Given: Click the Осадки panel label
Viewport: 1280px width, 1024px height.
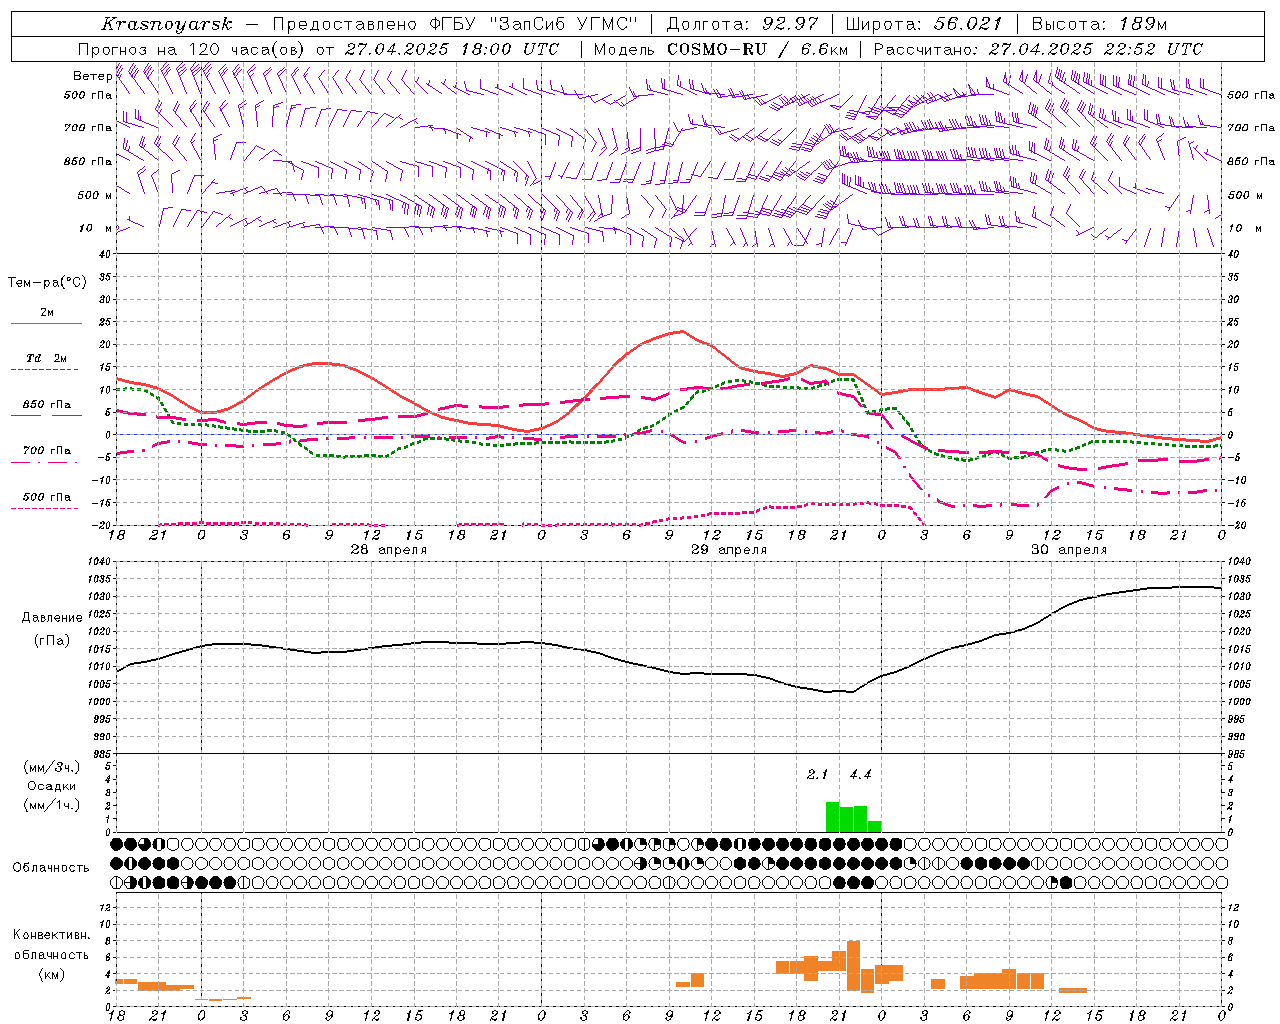Looking at the screenshot, I should (x=52, y=786).
